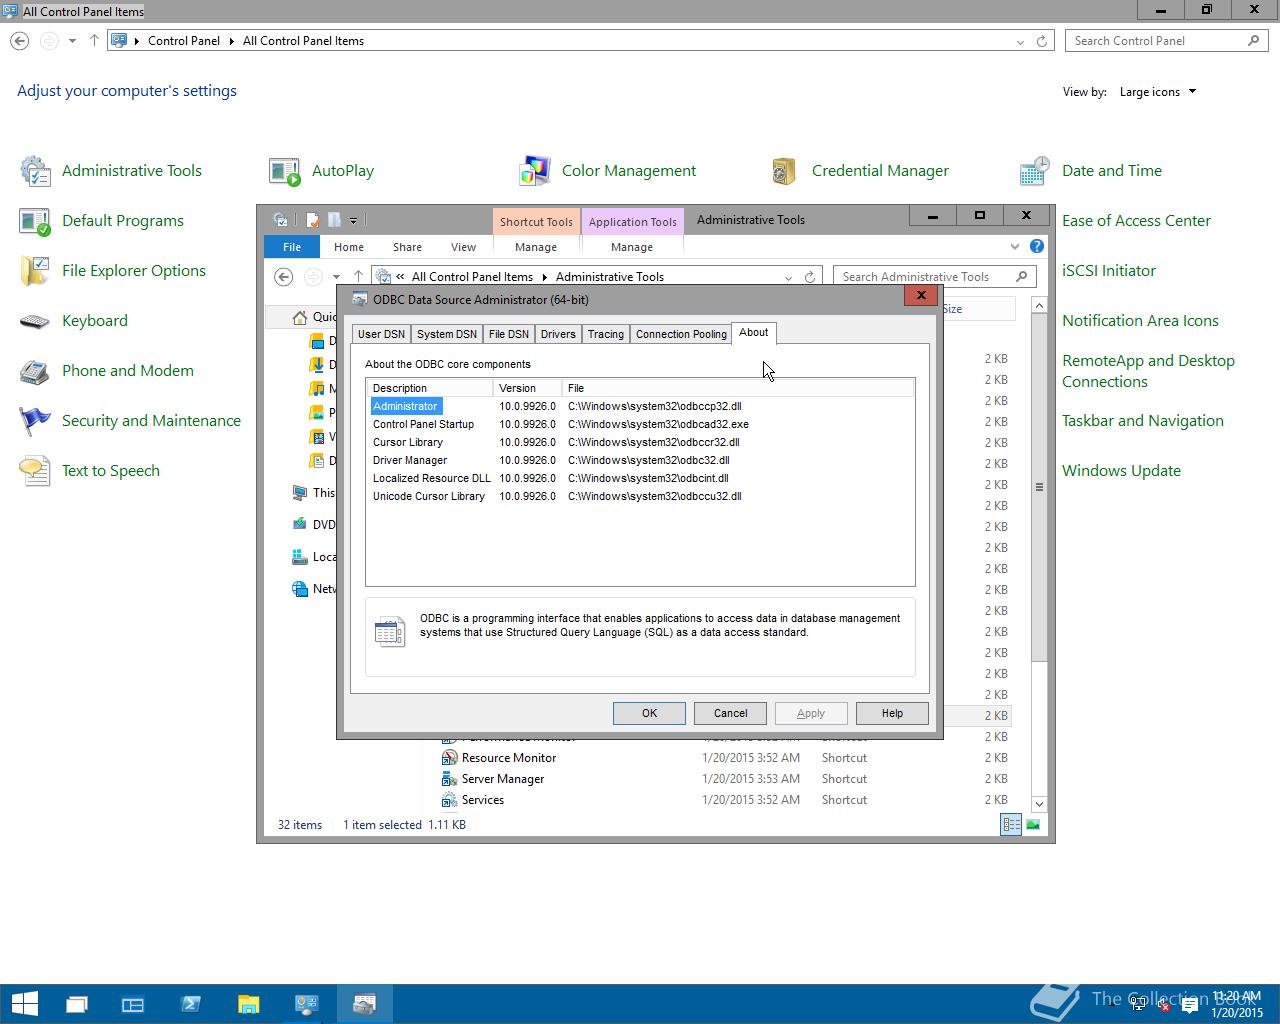The image size is (1280, 1024).
Task: Open the Default Programs icon
Action: coord(35,221)
